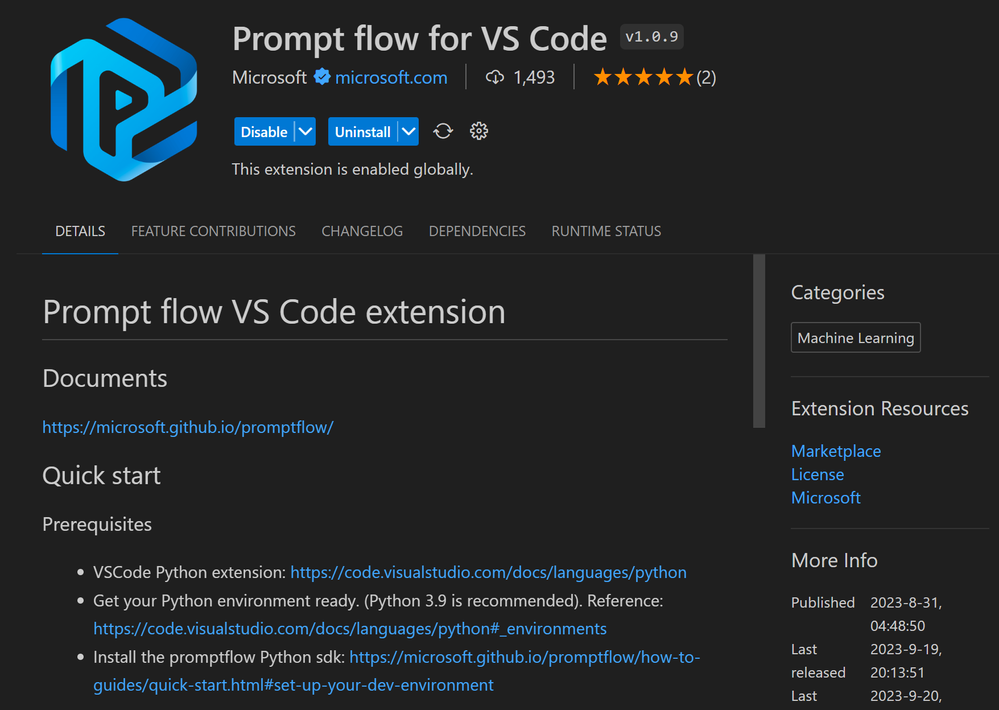Click the Uninstall button

click(362, 131)
